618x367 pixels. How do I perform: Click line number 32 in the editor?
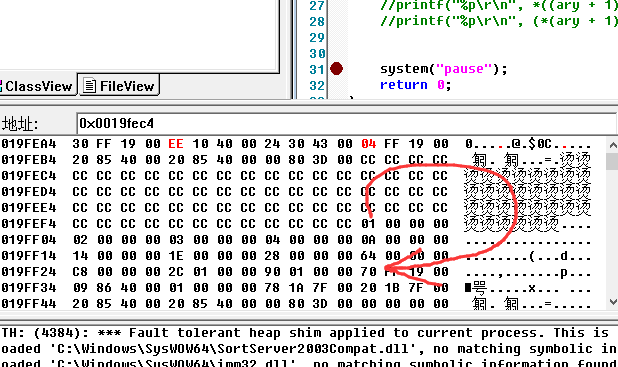click(x=317, y=85)
